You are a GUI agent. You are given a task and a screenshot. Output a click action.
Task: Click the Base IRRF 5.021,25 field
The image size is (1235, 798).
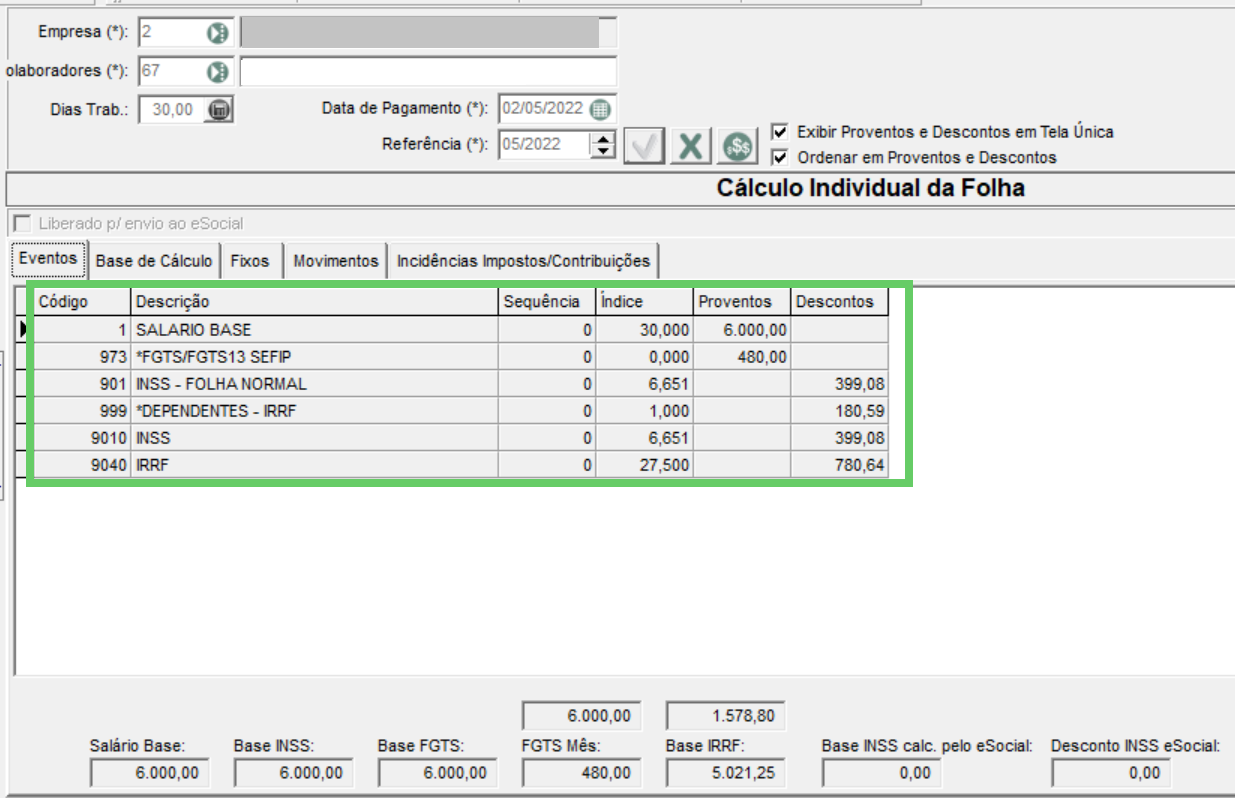point(726,772)
